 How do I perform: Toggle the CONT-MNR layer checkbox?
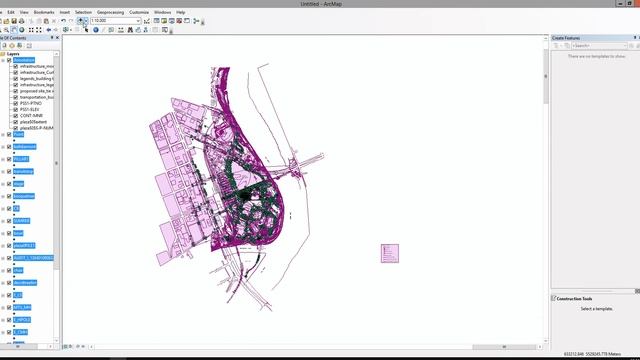tap(16, 116)
